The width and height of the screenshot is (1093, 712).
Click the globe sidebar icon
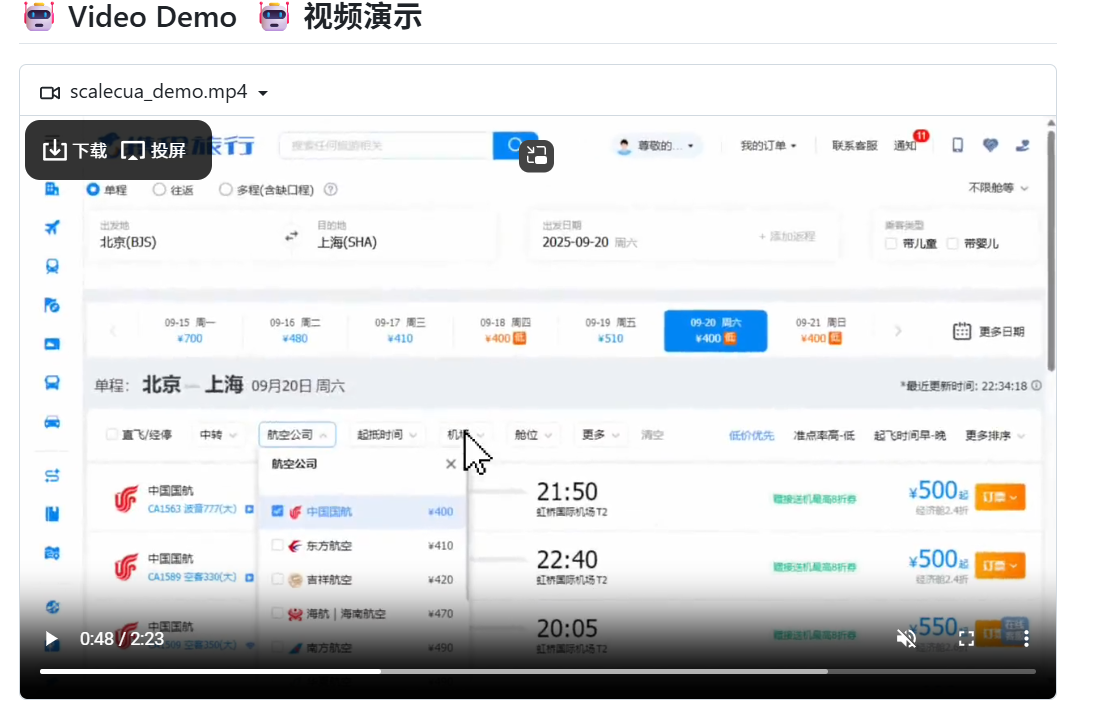(52, 607)
